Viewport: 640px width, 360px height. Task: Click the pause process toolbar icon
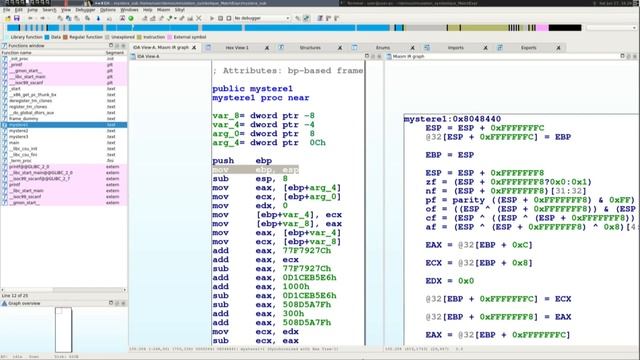click(x=220, y=18)
